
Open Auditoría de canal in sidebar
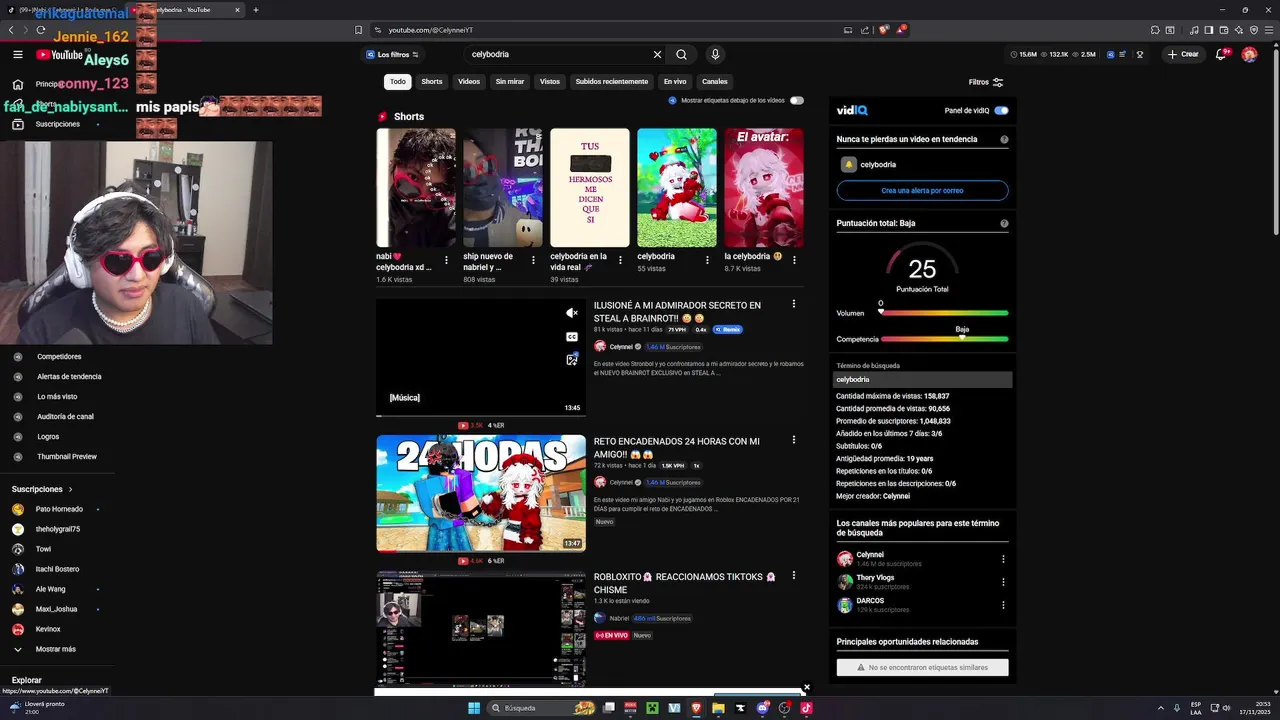click(65, 417)
